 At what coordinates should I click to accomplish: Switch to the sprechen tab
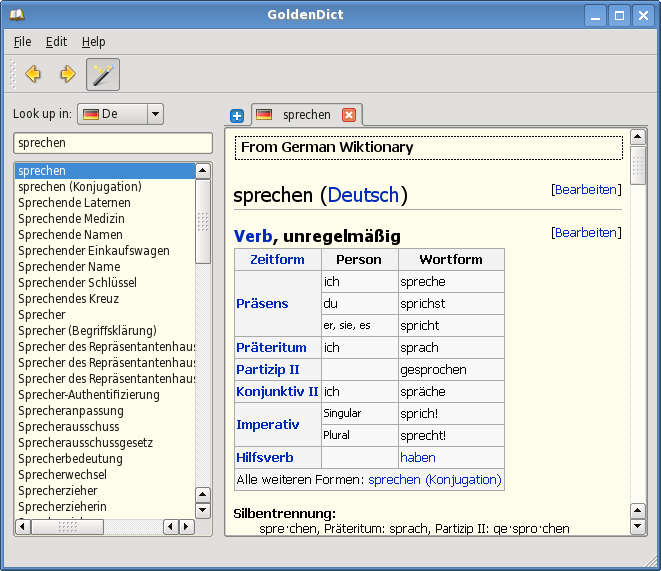(306, 115)
